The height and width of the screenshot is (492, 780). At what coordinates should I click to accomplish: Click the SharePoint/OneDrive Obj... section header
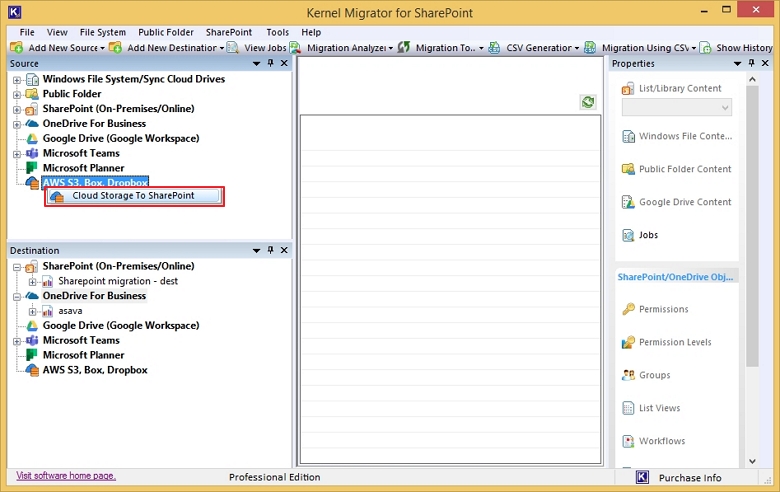pyautogui.click(x=676, y=277)
